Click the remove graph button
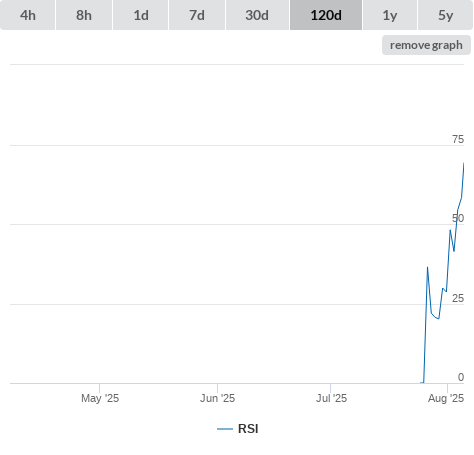474x455 pixels. click(426, 45)
